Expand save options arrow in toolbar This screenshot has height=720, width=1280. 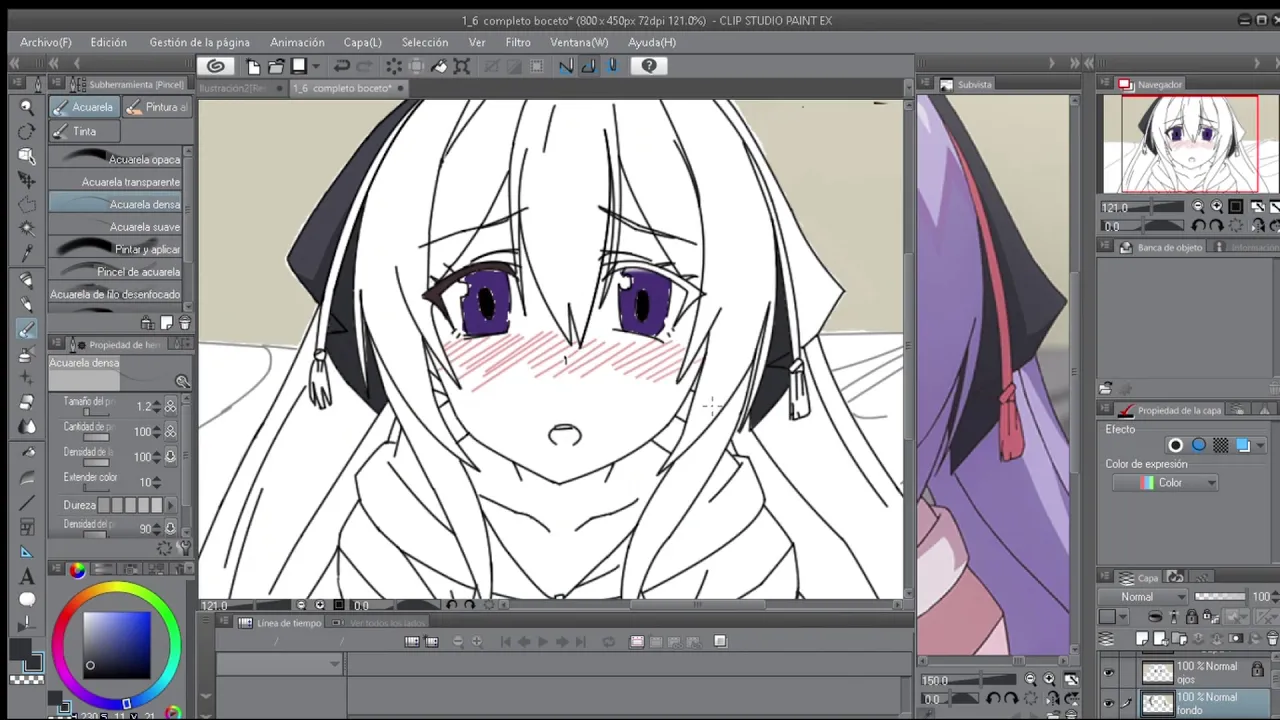coord(316,66)
